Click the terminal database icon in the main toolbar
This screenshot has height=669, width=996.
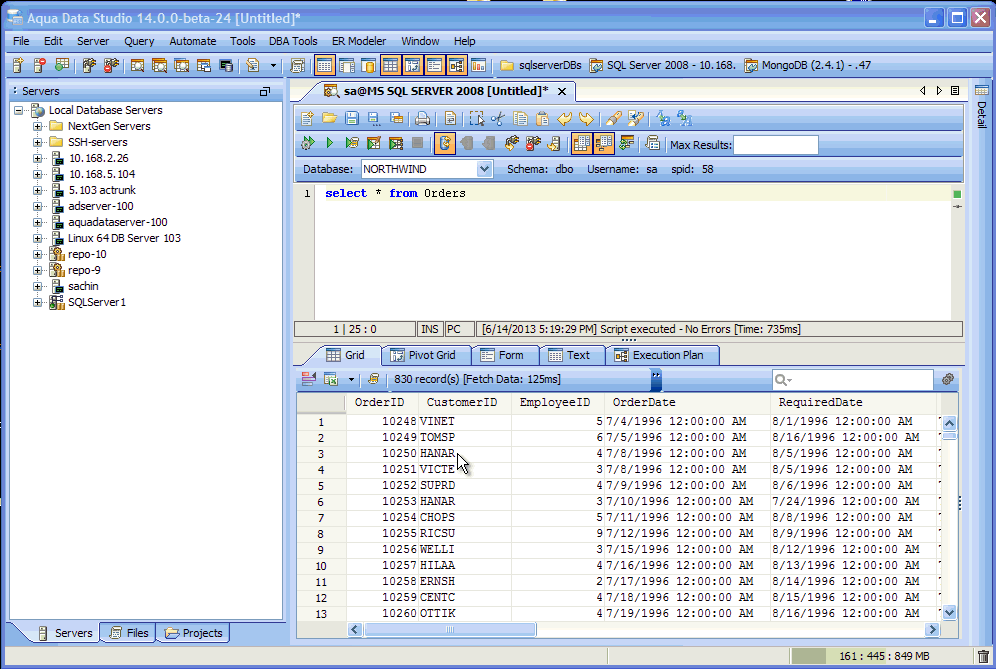coord(225,65)
